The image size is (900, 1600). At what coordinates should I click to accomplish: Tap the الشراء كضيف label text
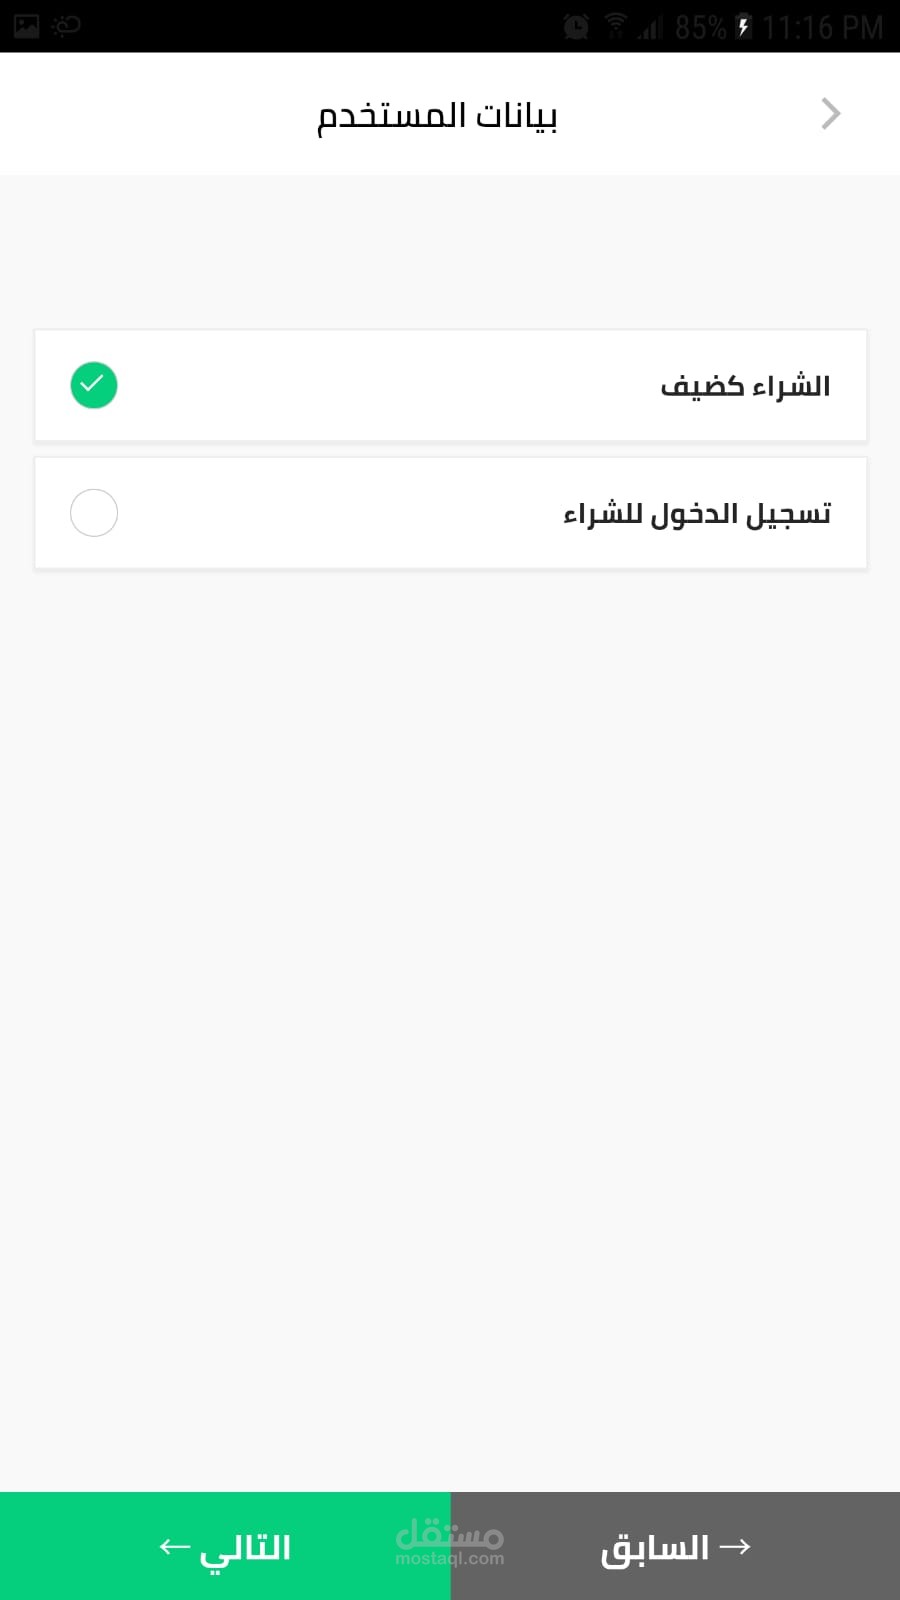pyautogui.click(x=745, y=386)
